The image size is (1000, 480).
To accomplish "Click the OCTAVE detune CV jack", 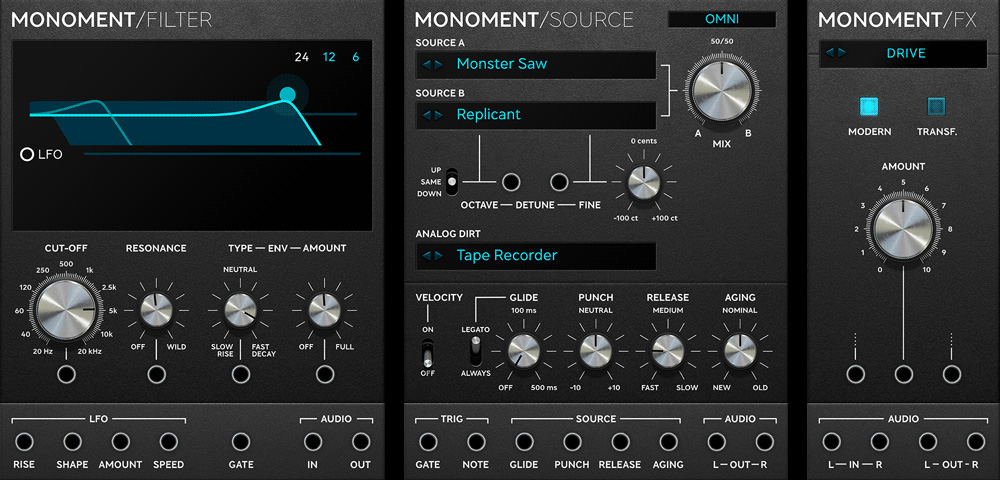I will (511, 182).
